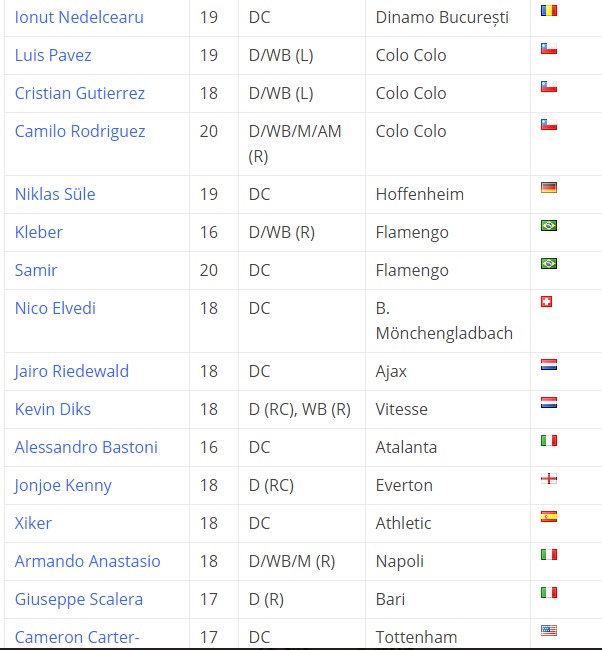602x650 pixels.
Task: Click the Swiss flag beside Nico Elvedi
Action: tap(546, 301)
